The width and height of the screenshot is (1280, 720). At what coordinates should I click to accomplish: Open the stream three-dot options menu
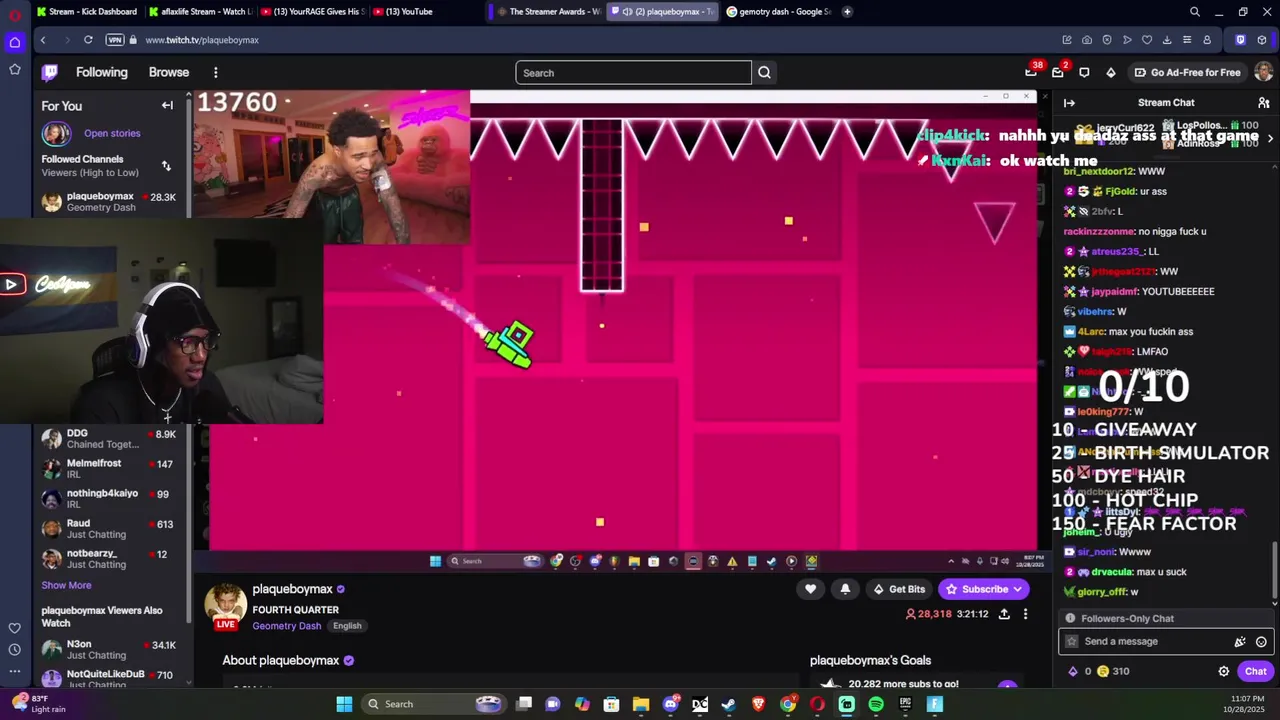point(1025,614)
